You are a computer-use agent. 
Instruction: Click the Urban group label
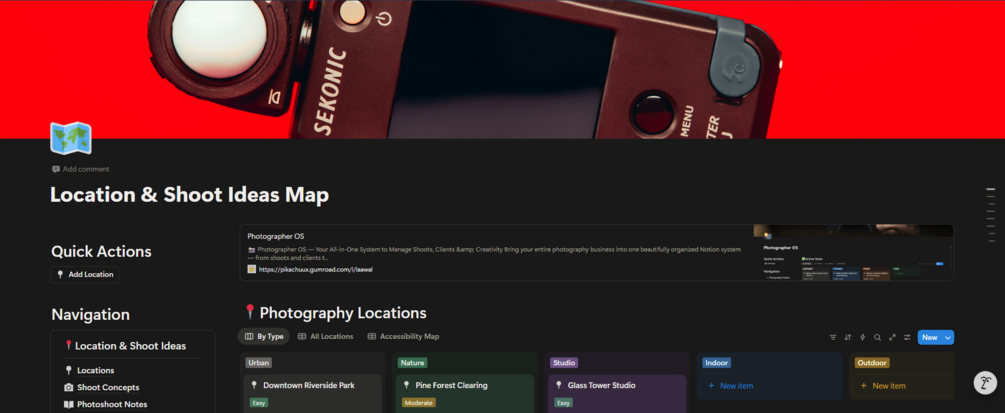click(258, 363)
